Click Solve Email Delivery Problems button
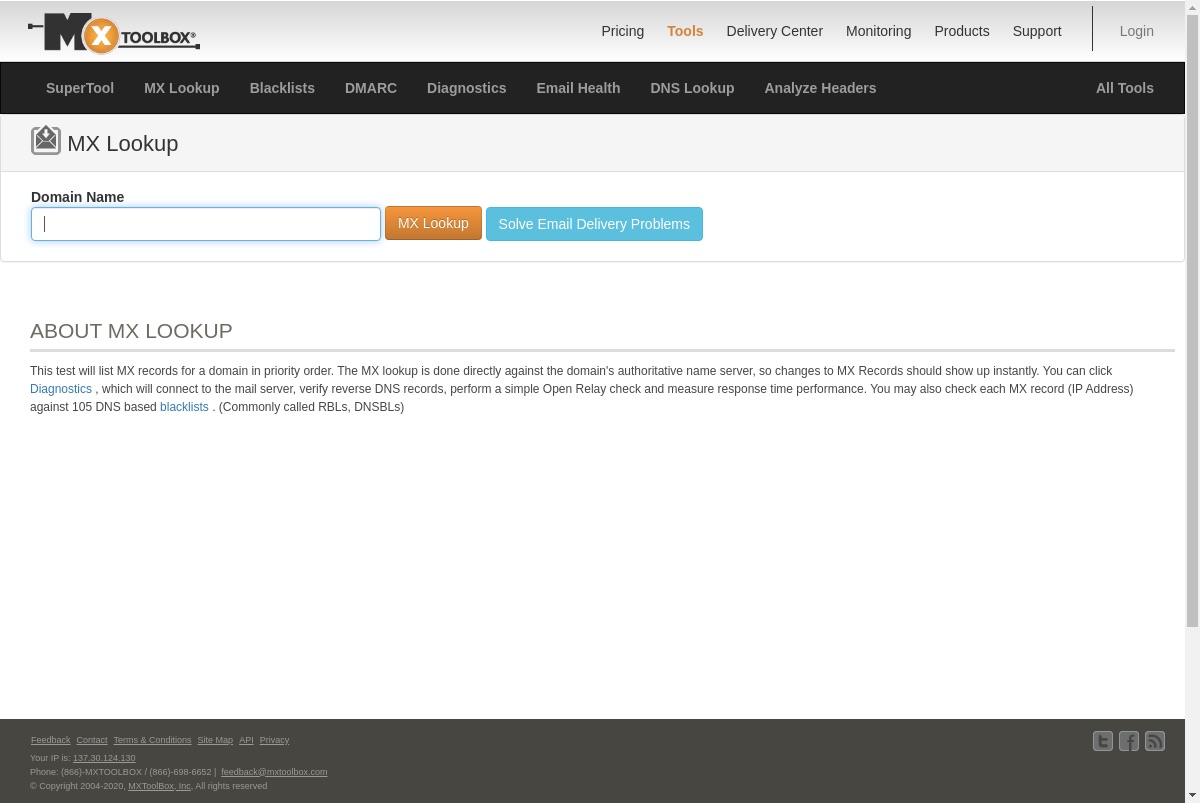The image size is (1200, 803). point(594,224)
